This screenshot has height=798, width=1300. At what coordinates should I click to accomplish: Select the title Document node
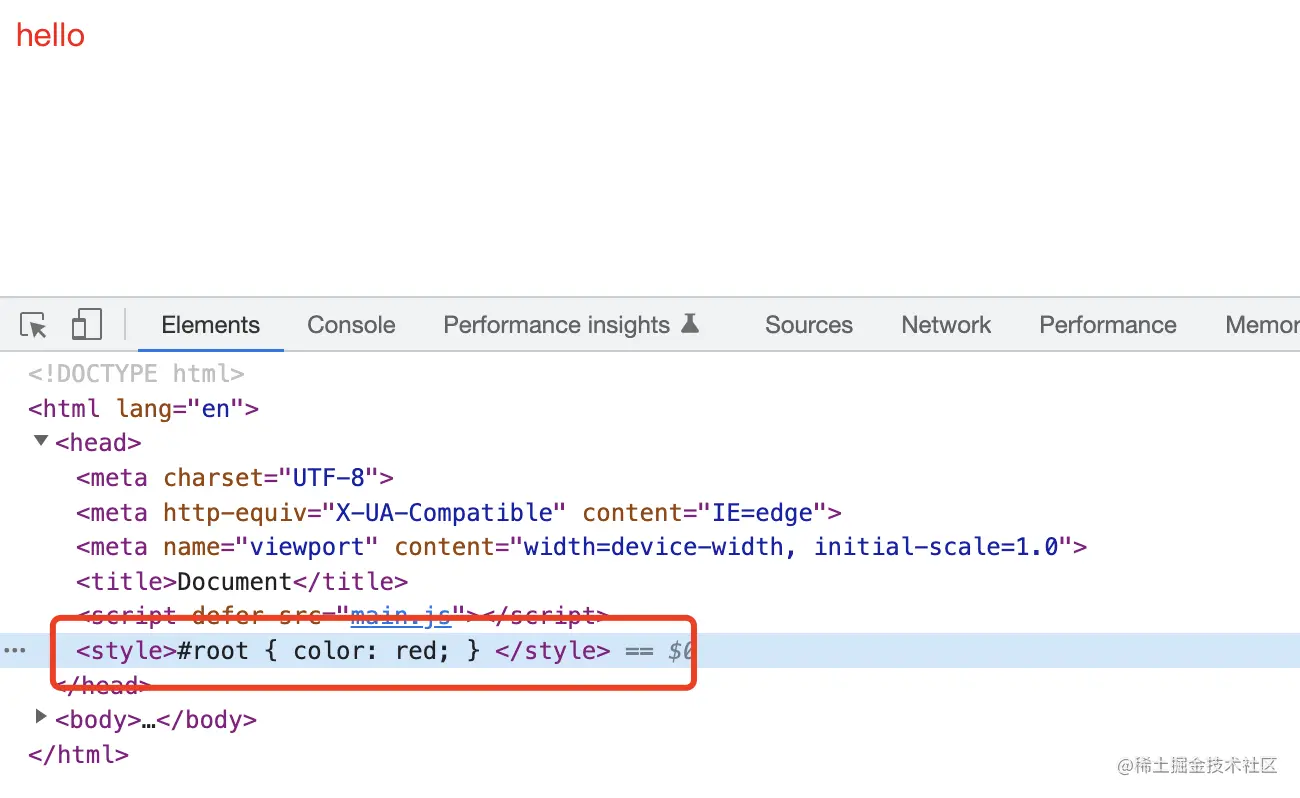coord(240,581)
